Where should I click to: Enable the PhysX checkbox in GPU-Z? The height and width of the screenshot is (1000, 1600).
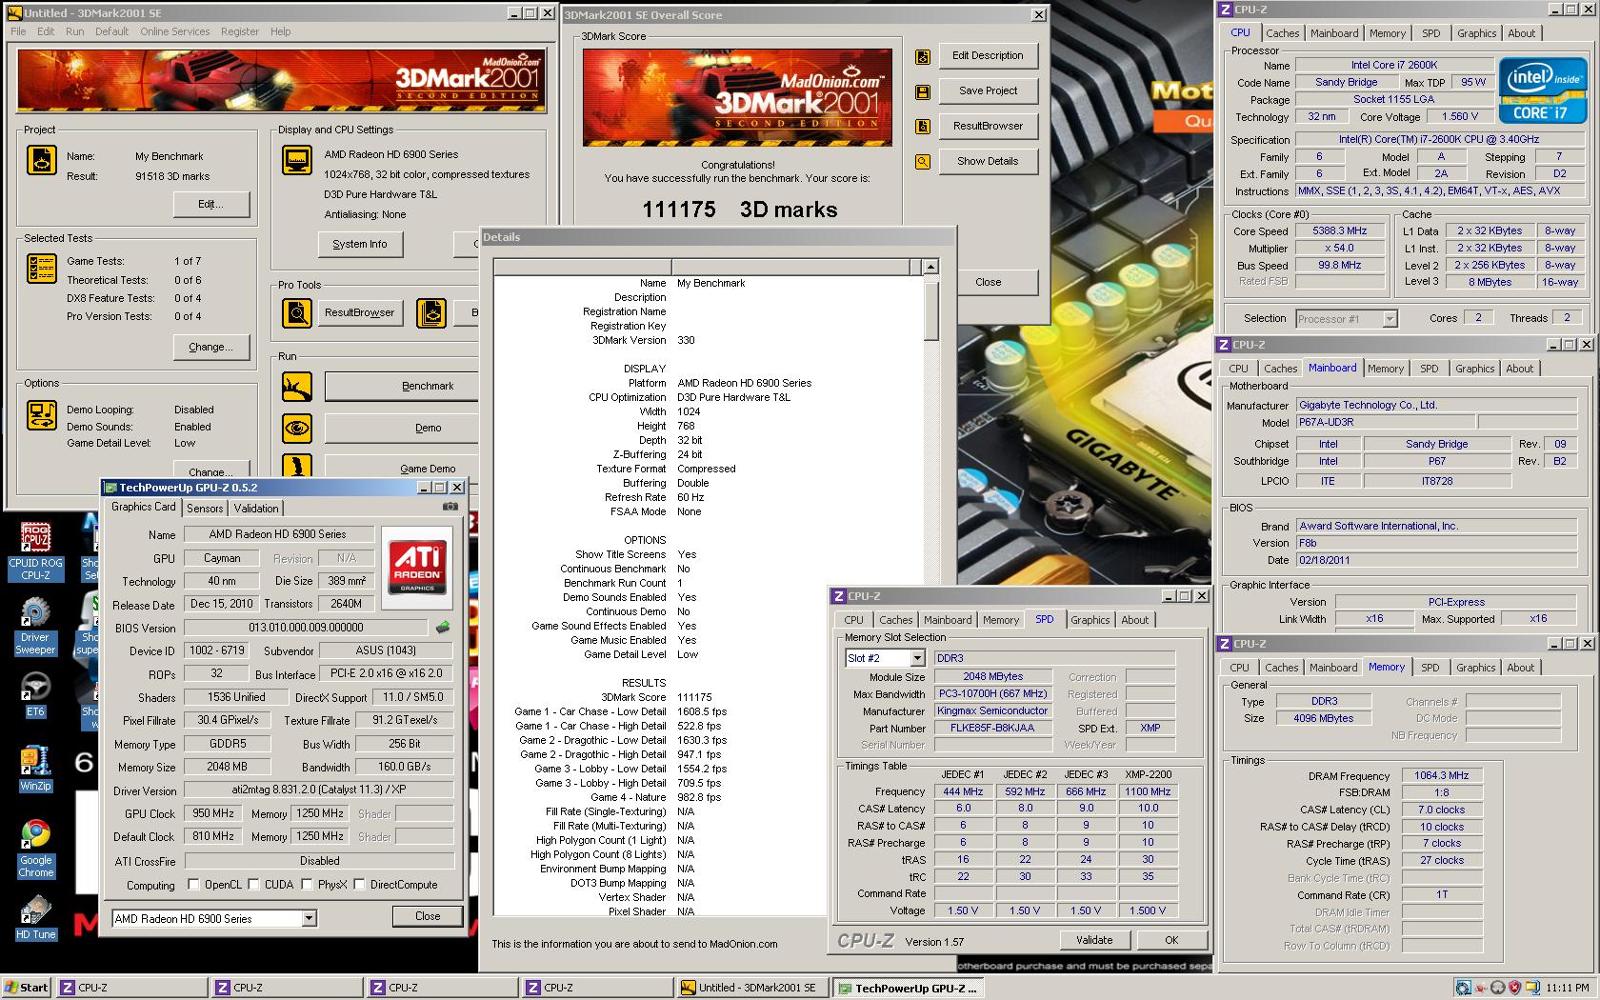coord(307,885)
